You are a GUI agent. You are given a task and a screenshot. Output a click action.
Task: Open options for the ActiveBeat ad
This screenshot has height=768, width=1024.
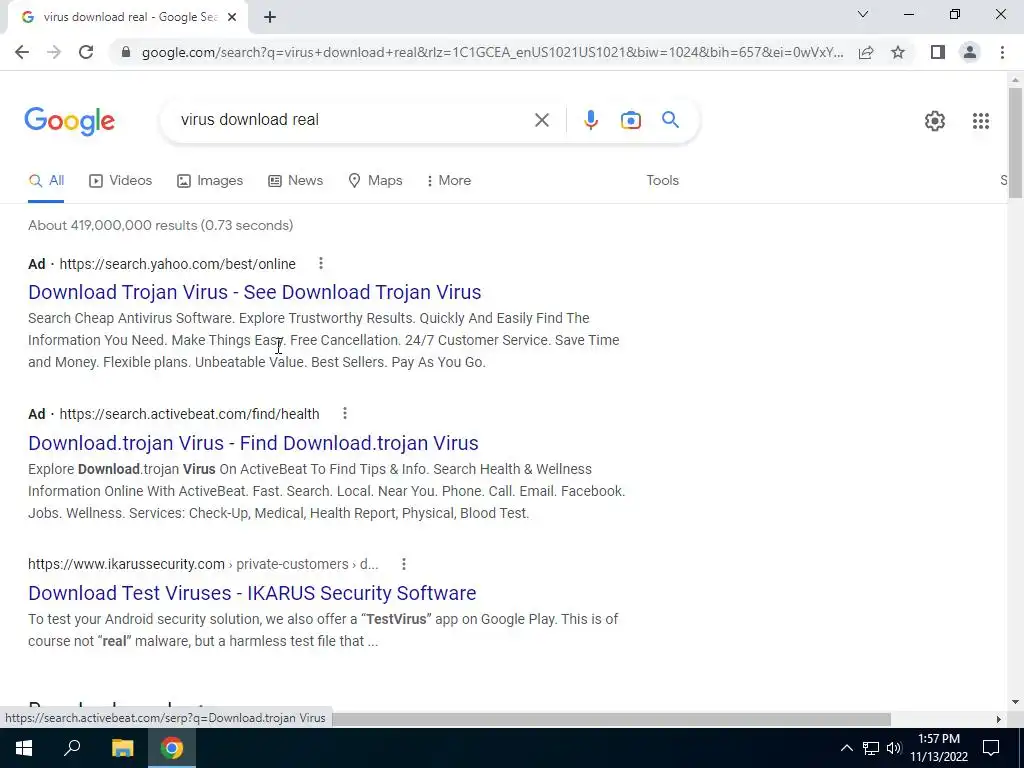(x=345, y=413)
